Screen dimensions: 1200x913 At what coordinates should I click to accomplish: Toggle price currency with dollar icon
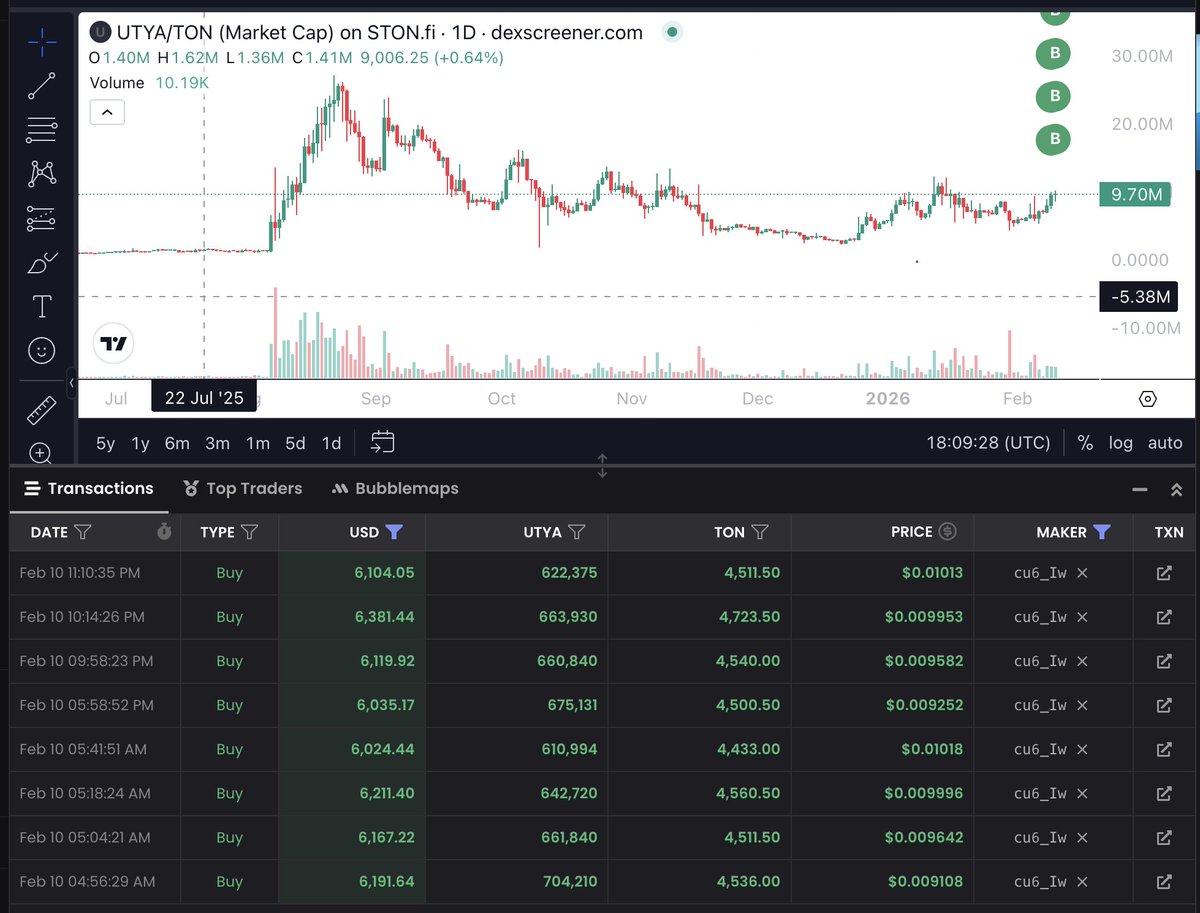pos(948,532)
